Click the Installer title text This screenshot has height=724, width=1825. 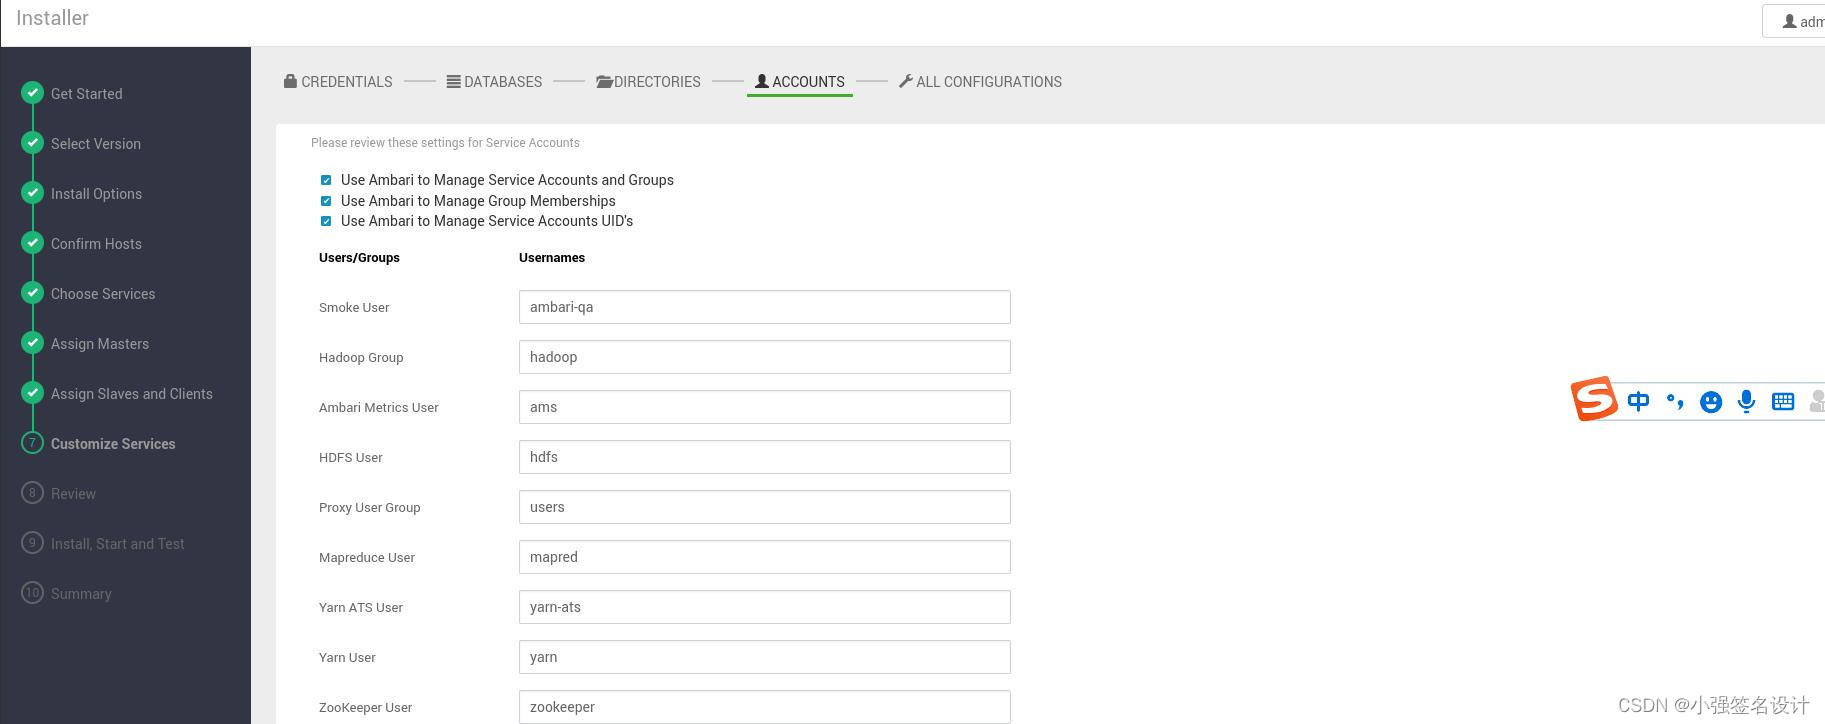pos(52,18)
